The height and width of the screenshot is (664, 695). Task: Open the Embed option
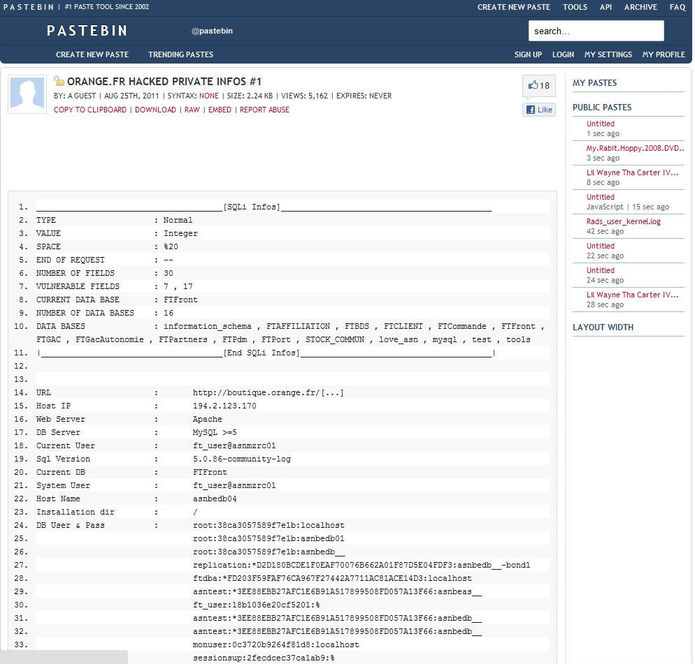(x=219, y=110)
